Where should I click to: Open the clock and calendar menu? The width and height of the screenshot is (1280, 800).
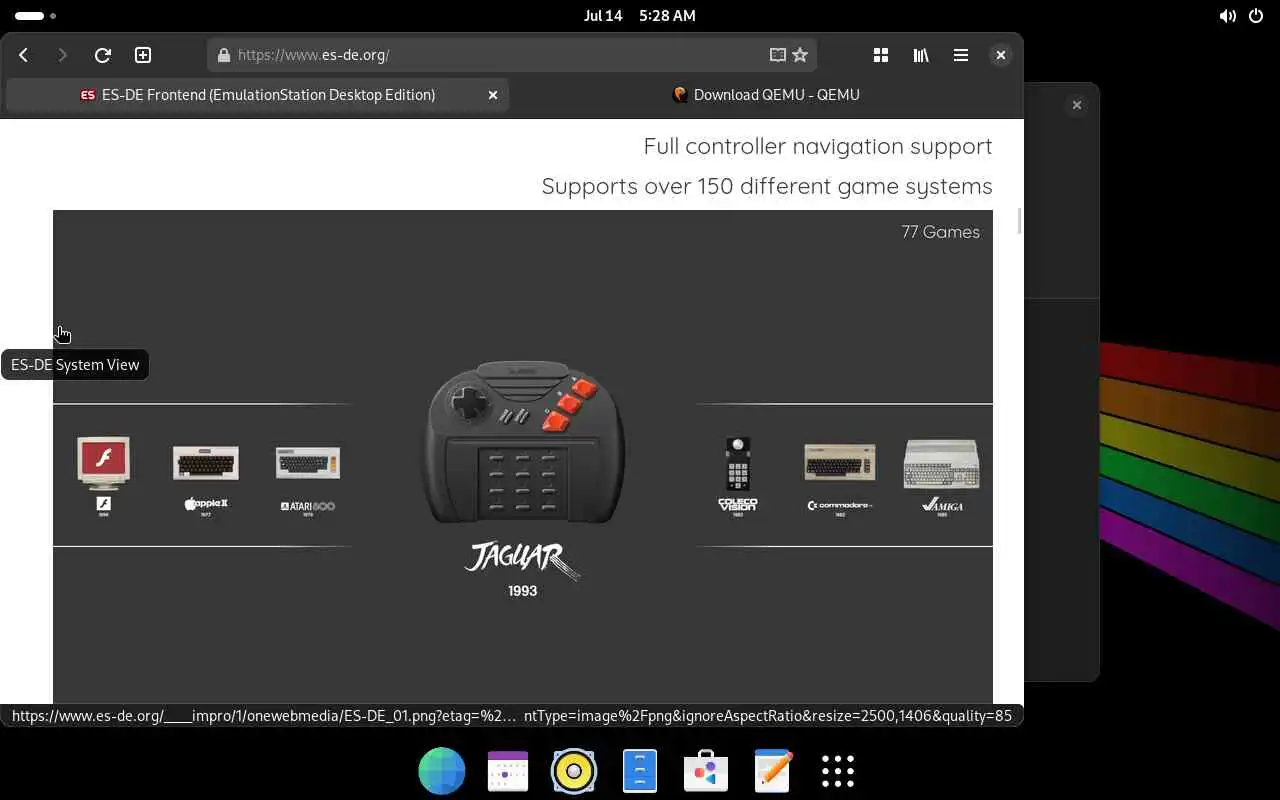pos(640,16)
